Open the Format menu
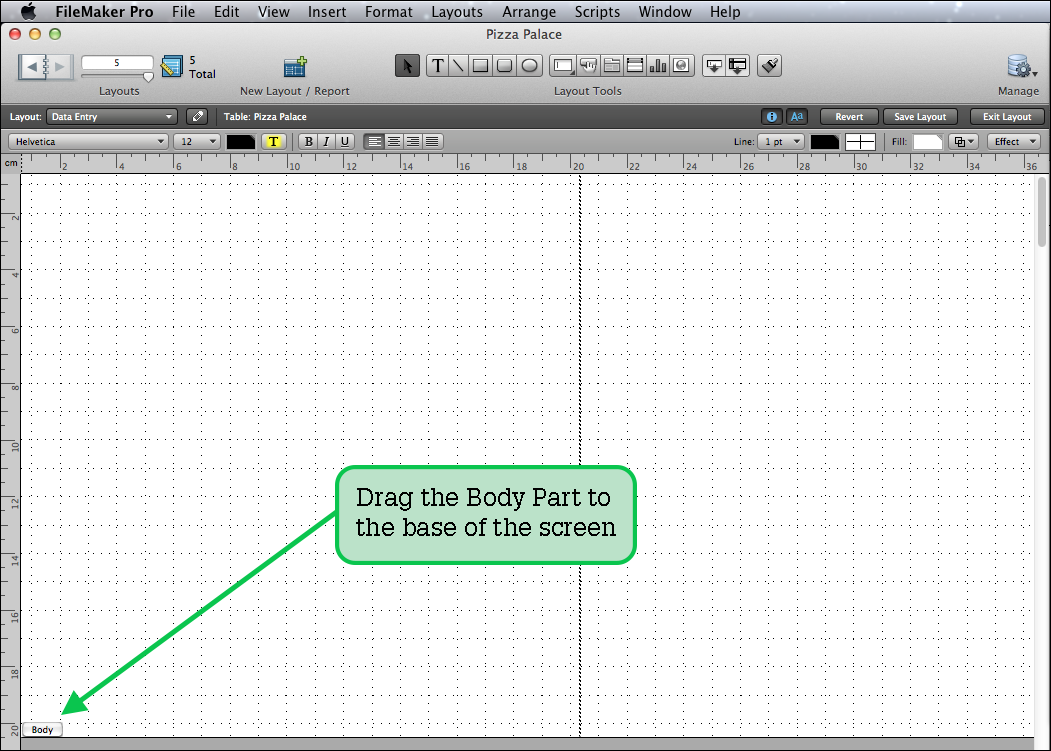 pos(389,11)
